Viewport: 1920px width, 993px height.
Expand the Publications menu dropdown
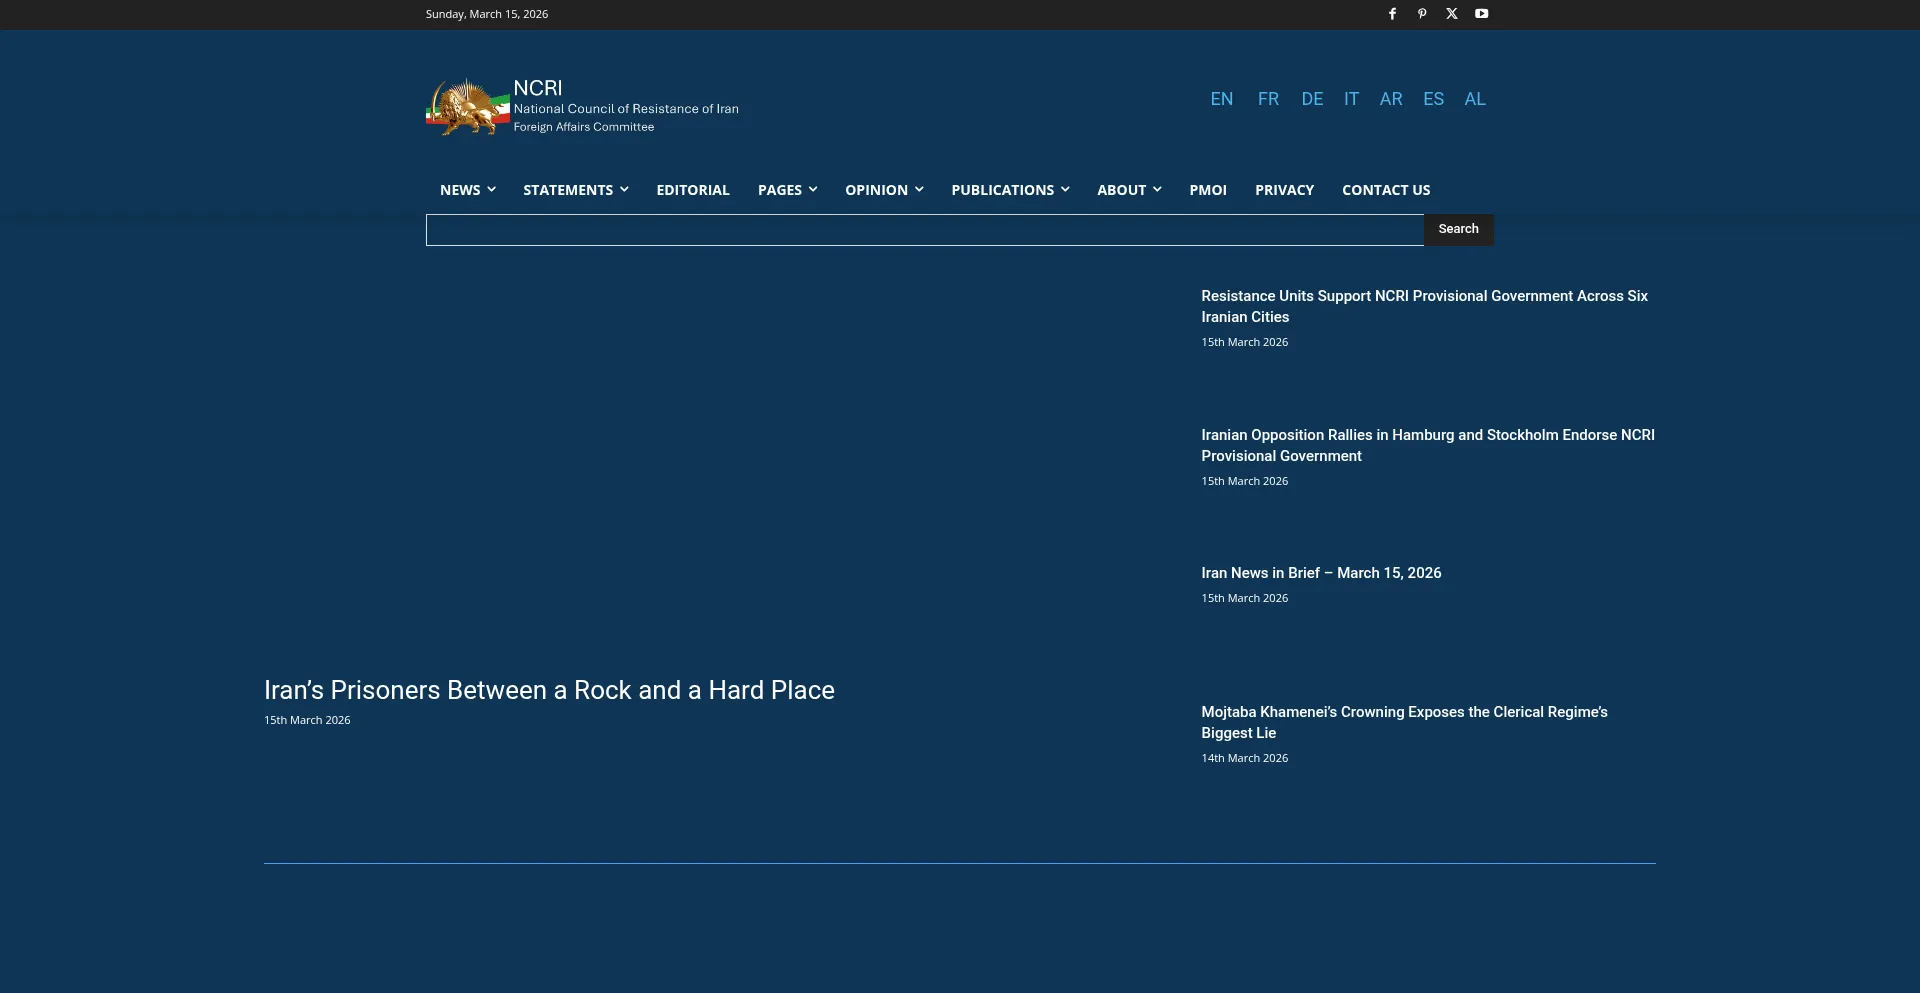point(1010,190)
